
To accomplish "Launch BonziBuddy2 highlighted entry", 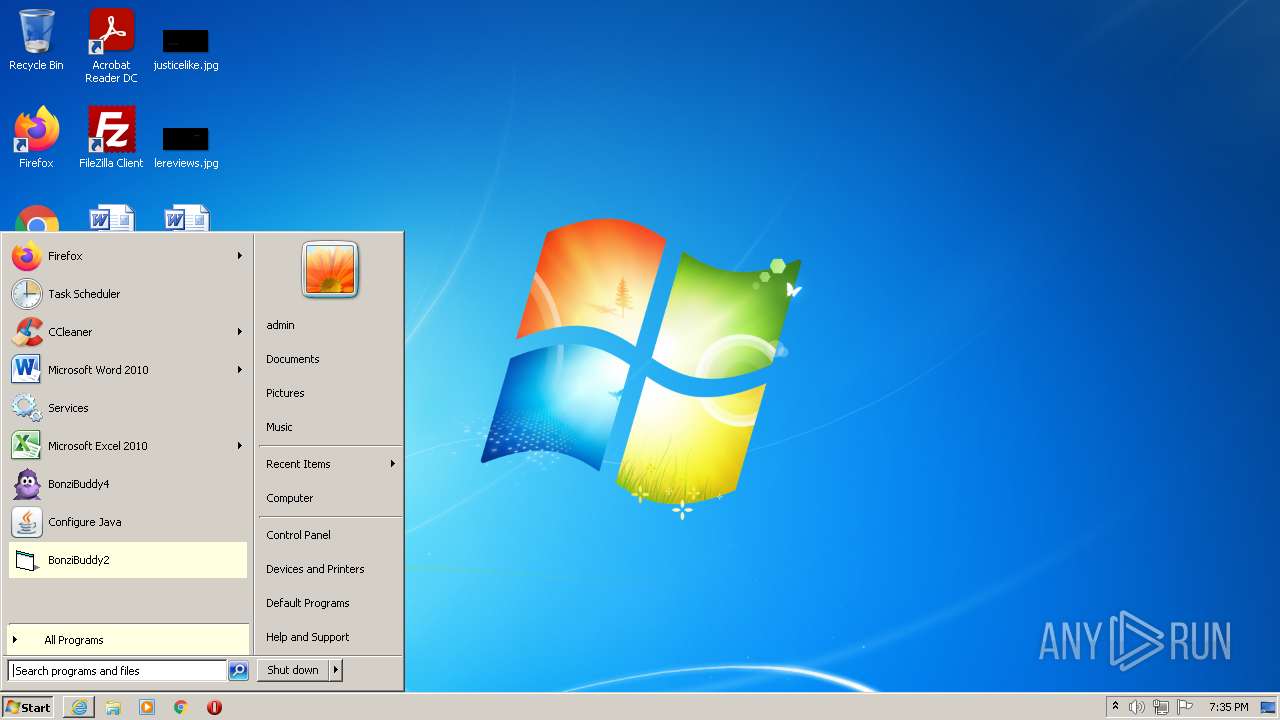I will click(127, 560).
